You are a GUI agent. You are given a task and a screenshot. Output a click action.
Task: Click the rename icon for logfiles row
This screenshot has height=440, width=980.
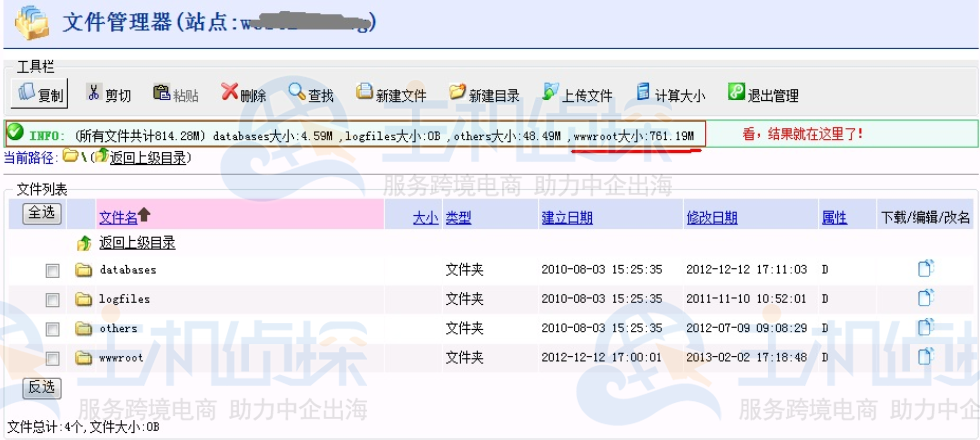pos(926,298)
